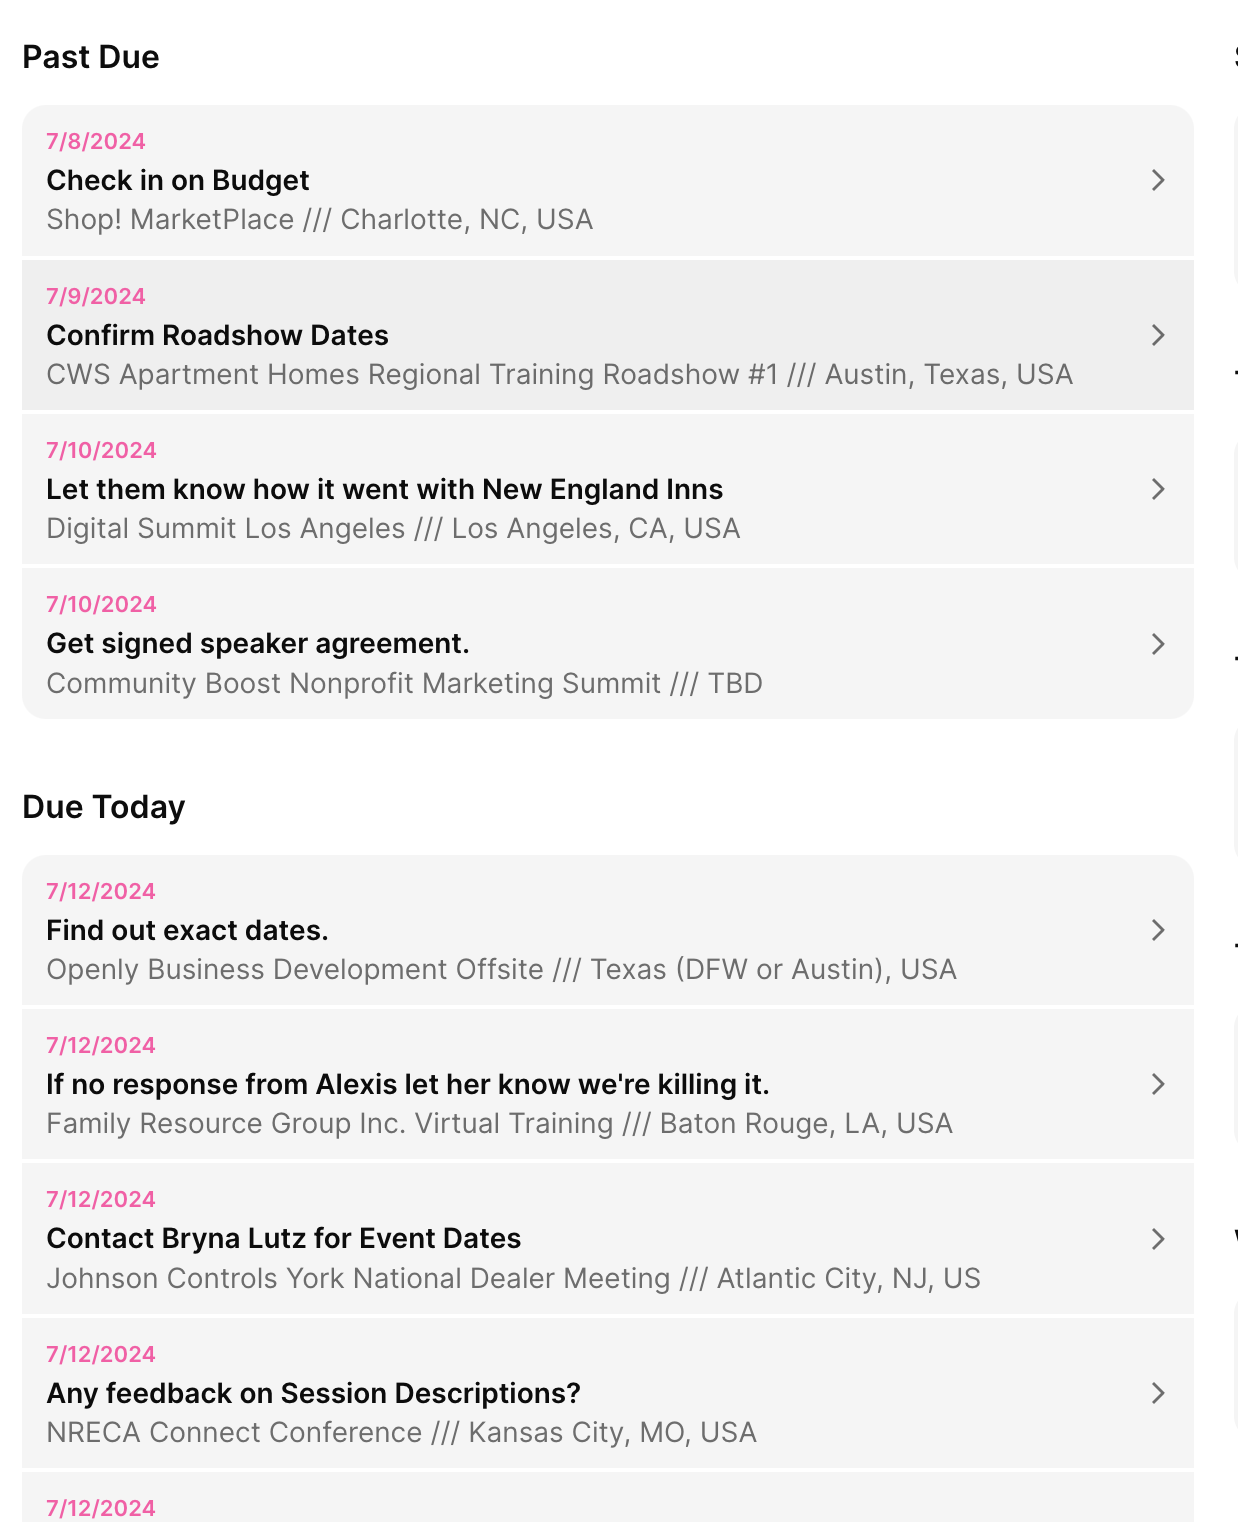Click chevron beside Confirm Roadshow Dates

tap(1158, 335)
